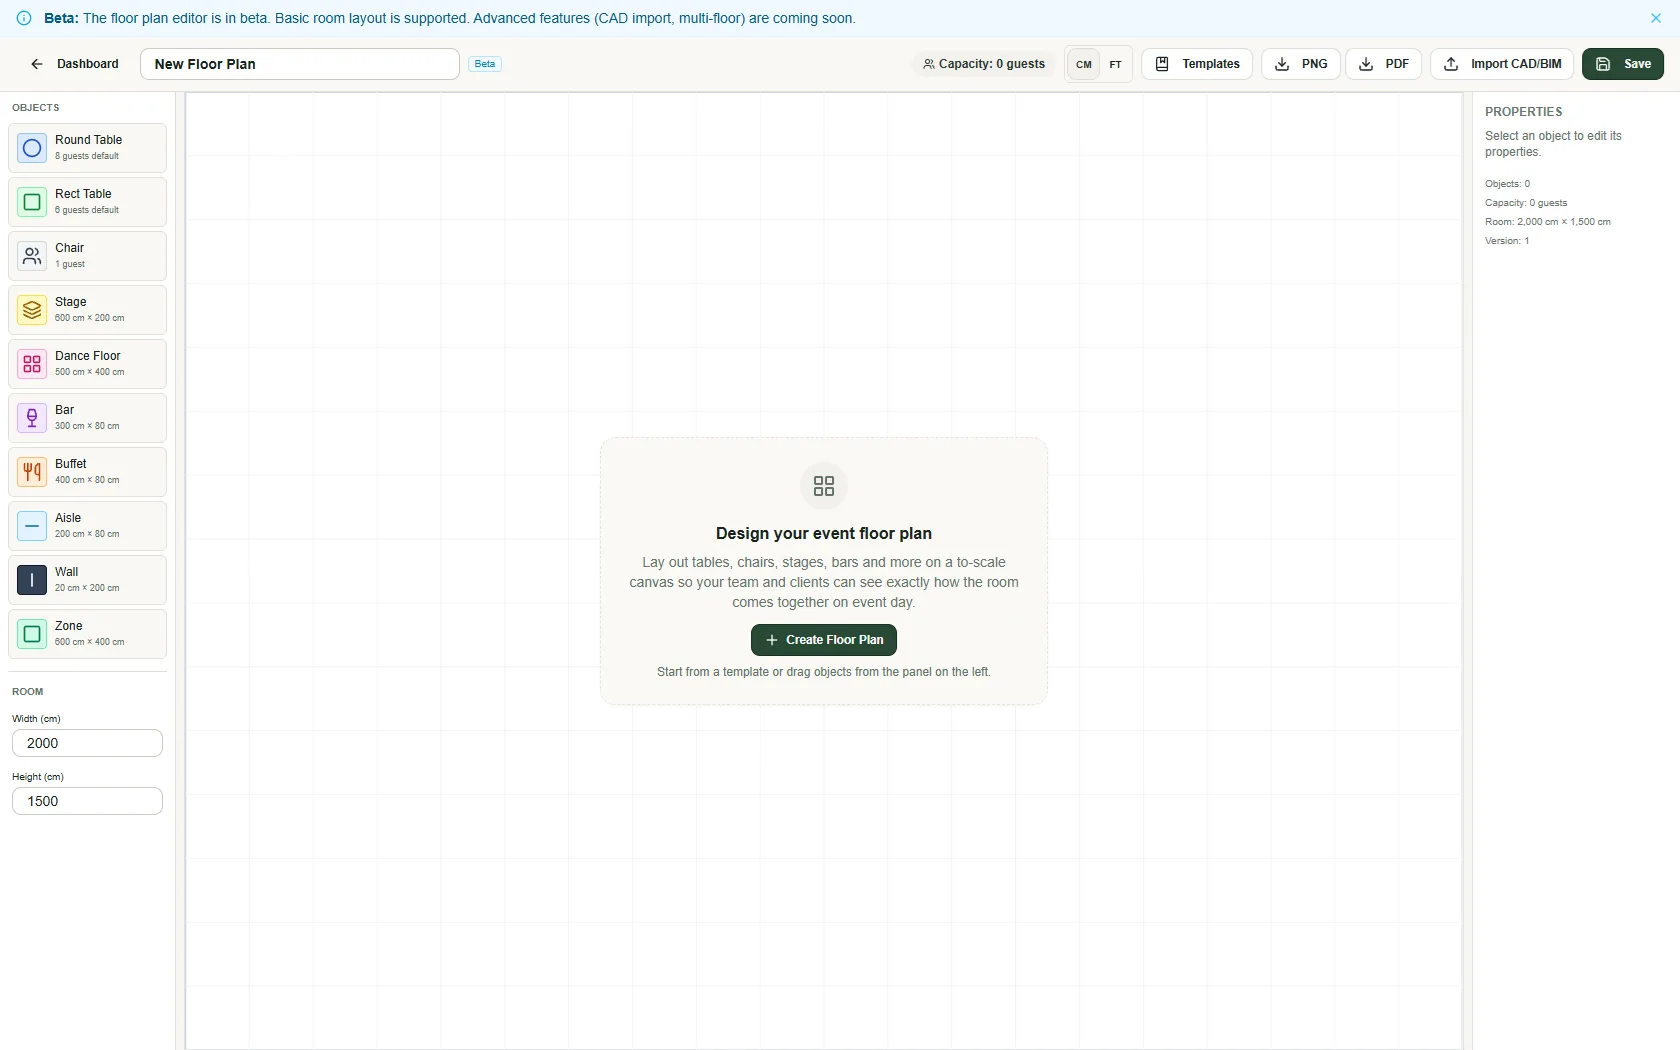Viewport: 1680px width, 1050px height.
Task: Select the Rect Table object icon
Action: pyautogui.click(x=32, y=202)
